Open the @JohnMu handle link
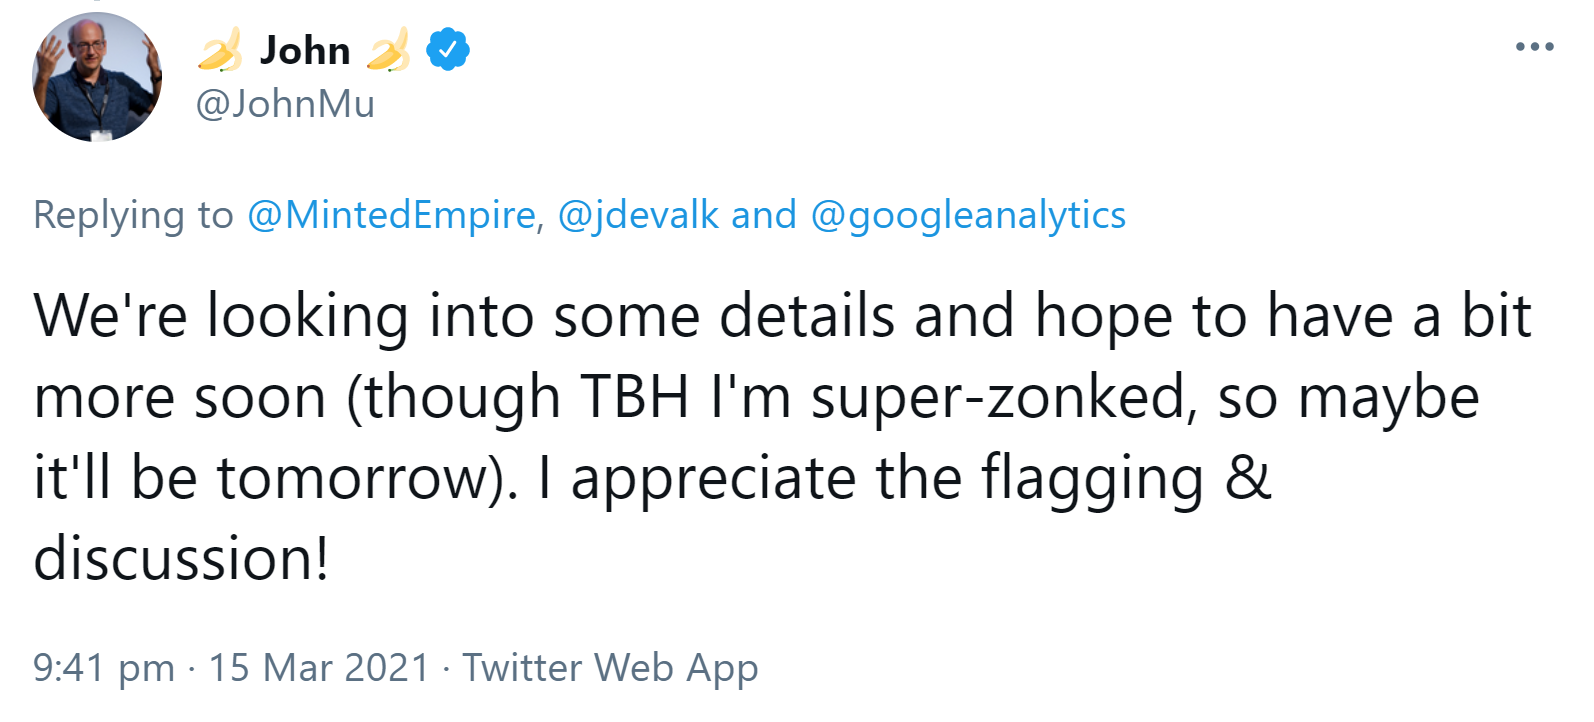The height and width of the screenshot is (722, 1594). click(x=285, y=104)
